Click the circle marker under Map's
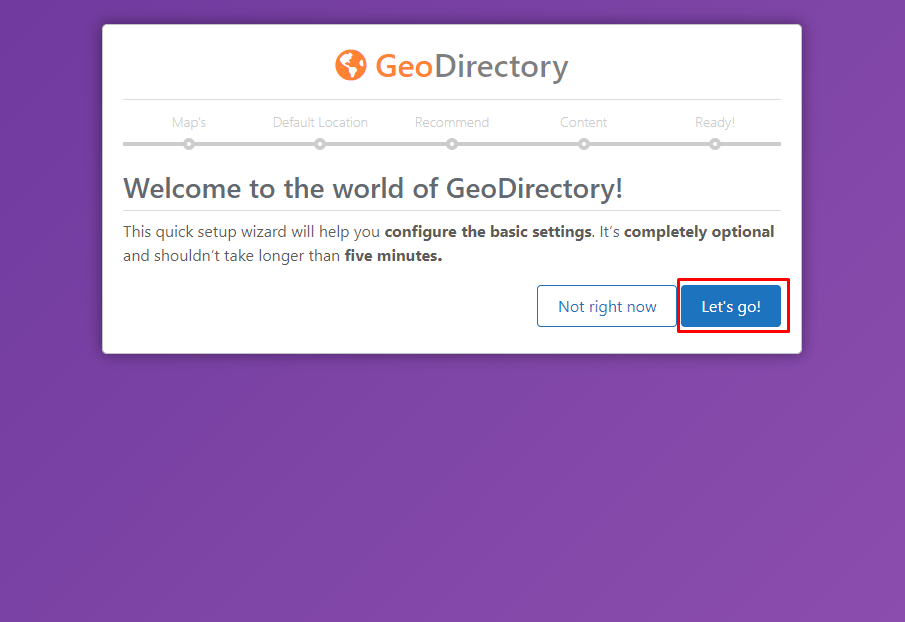 tap(189, 144)
